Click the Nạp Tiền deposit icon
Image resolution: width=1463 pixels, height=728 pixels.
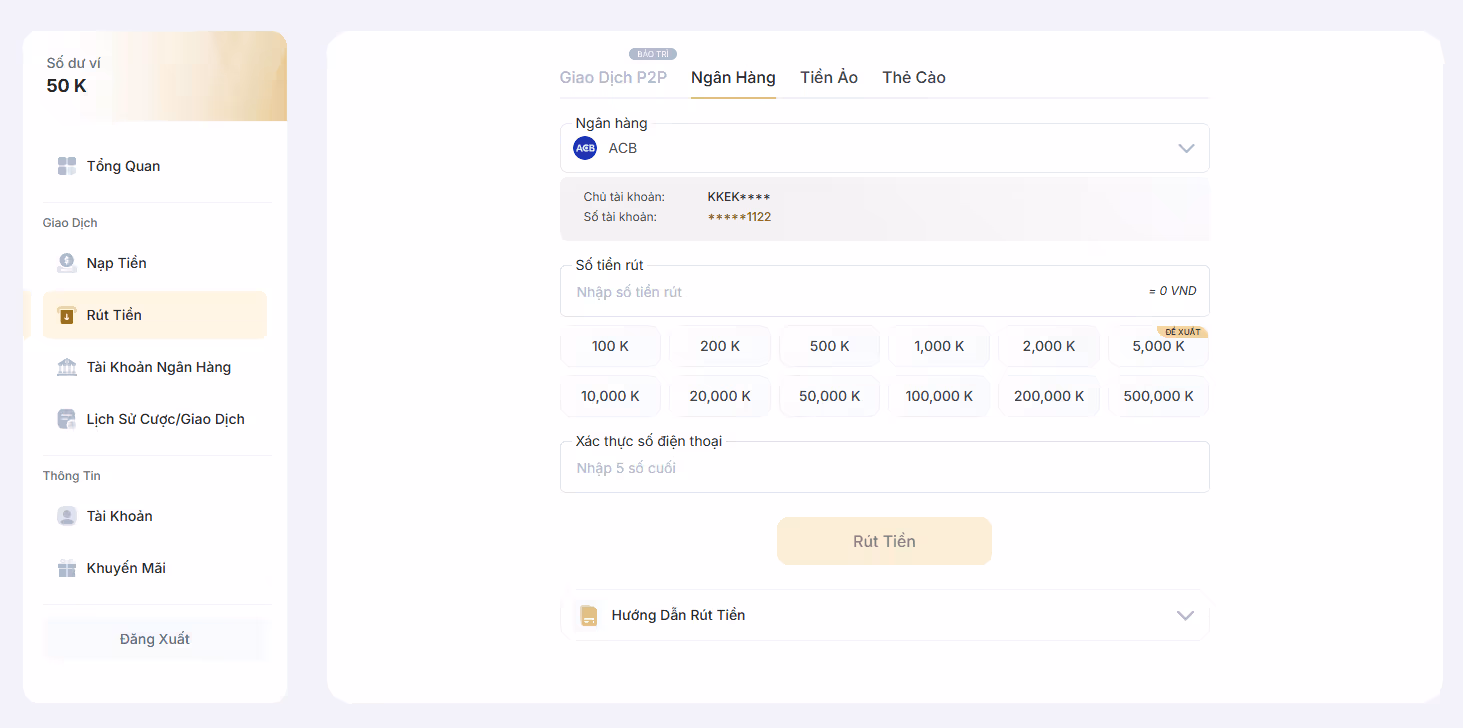(x=67, y=263)
